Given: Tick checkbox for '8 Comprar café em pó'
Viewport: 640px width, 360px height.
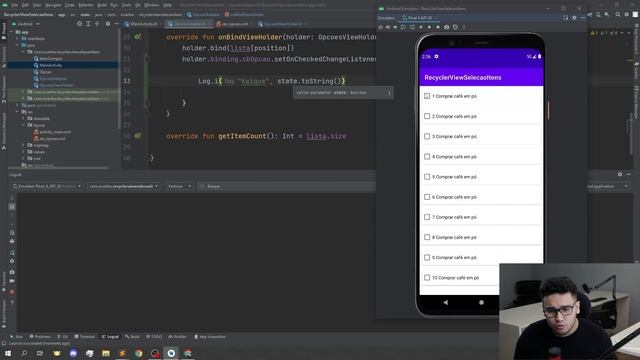Looking at the screenshot, I should point(427,237).
